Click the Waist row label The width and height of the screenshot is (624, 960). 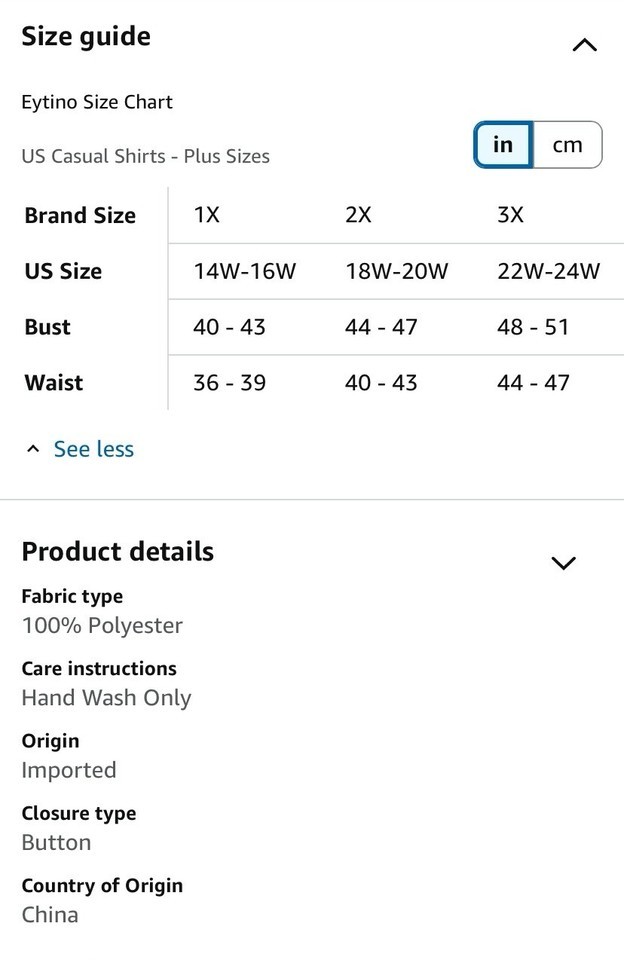pos(54,383)
